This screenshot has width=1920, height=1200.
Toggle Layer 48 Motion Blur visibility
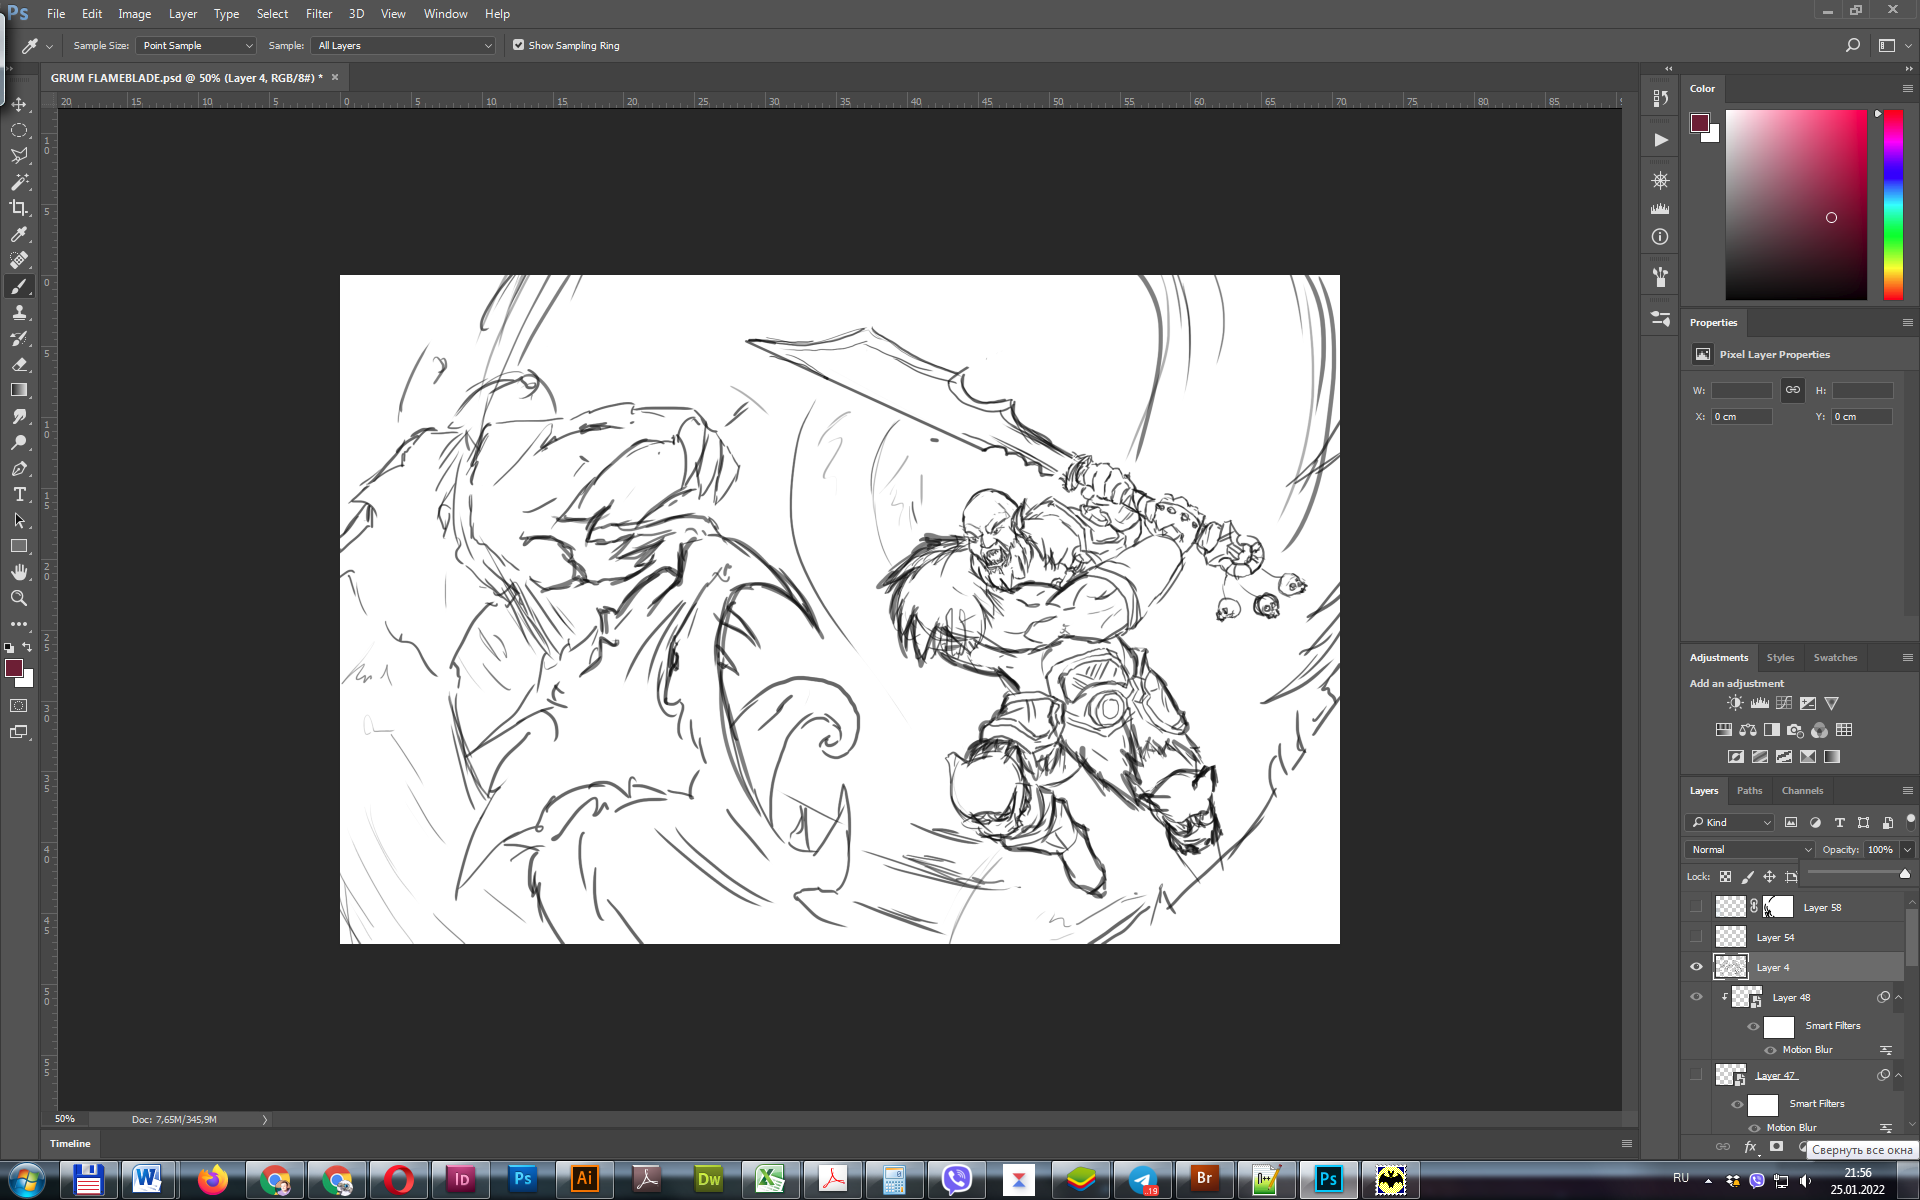coord(1770,1050)
